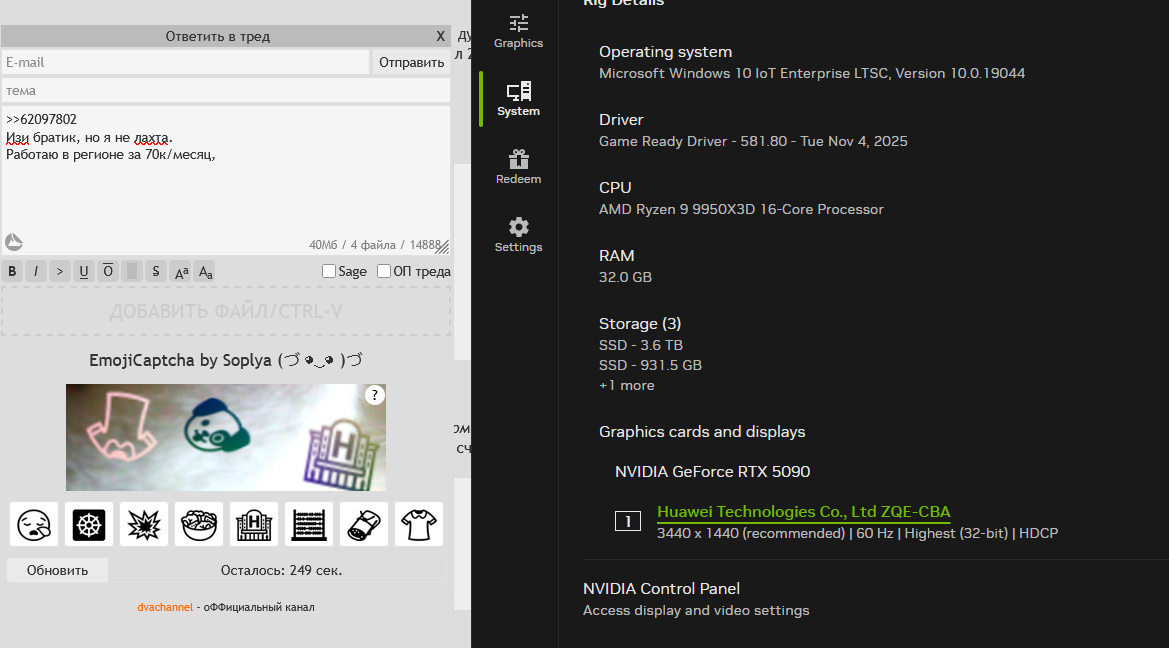Click the '32.0 GB' RAM value
This screenshot has height=648, width=1169.
[x=626, y=277]
